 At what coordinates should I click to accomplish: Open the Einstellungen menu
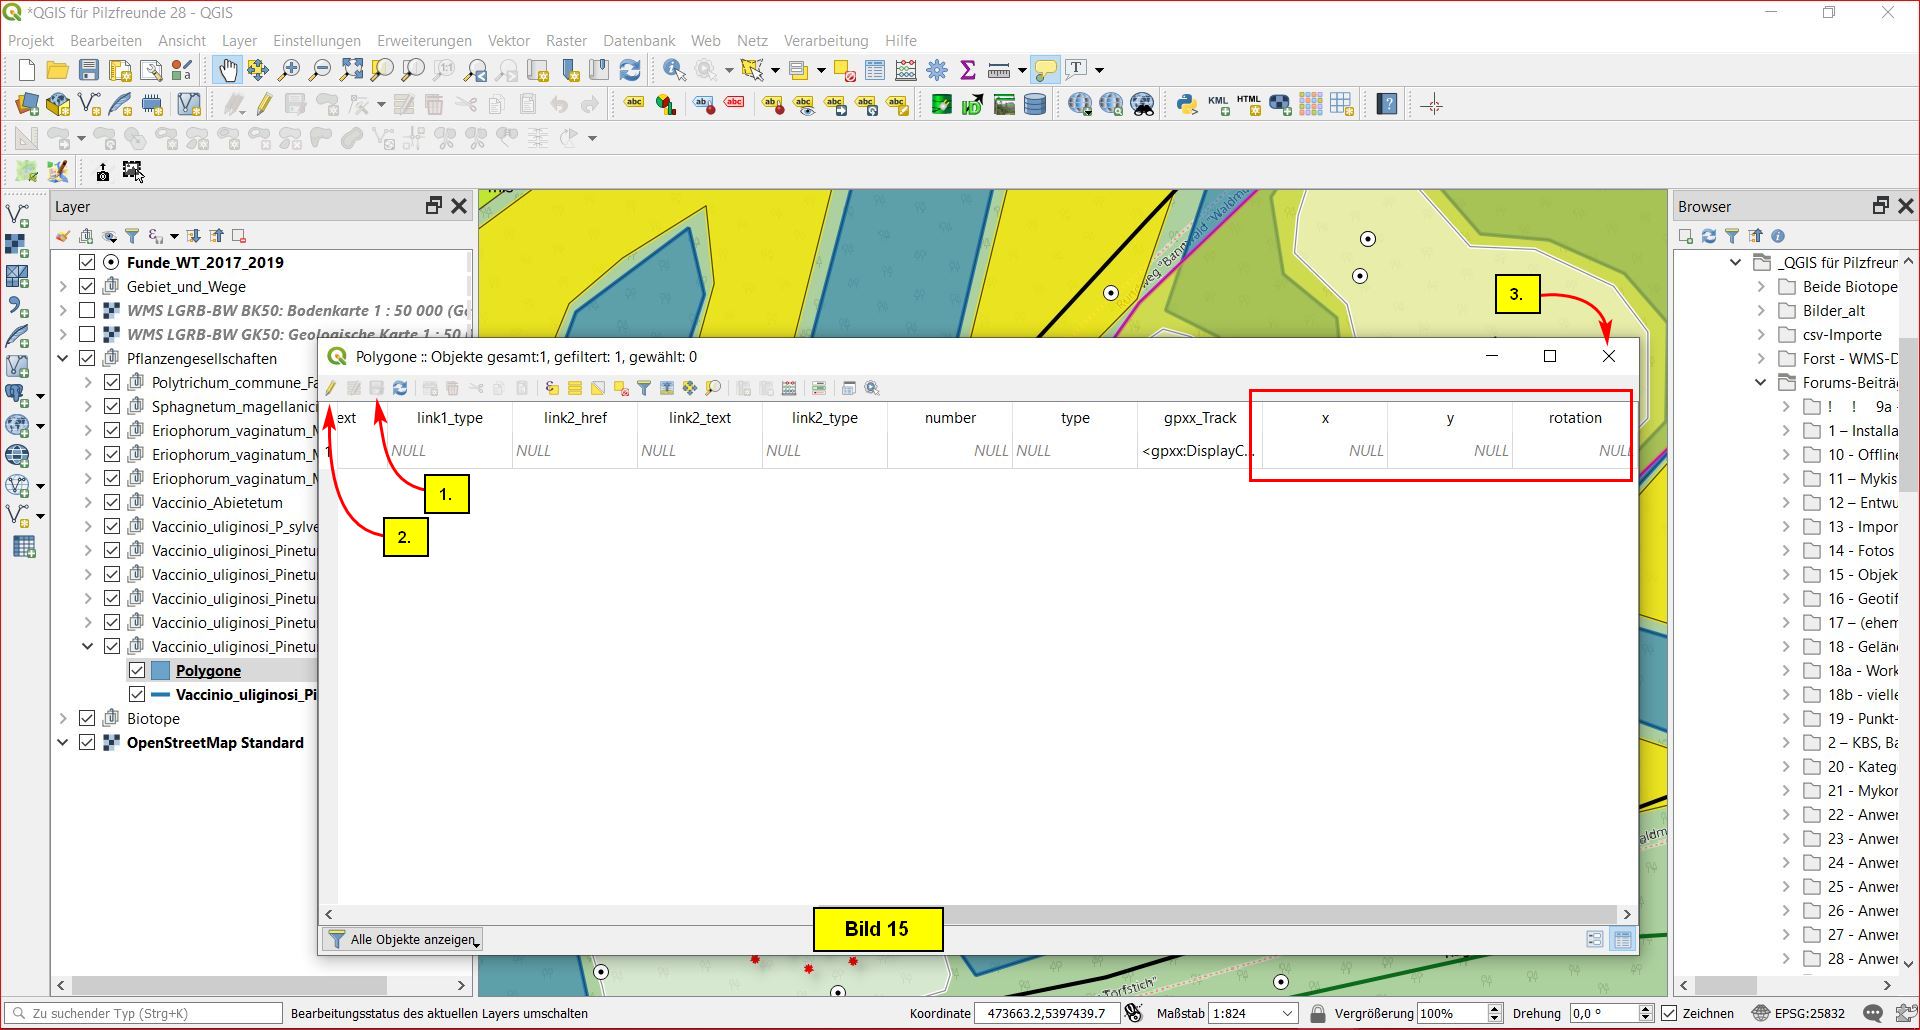[316, 41]
